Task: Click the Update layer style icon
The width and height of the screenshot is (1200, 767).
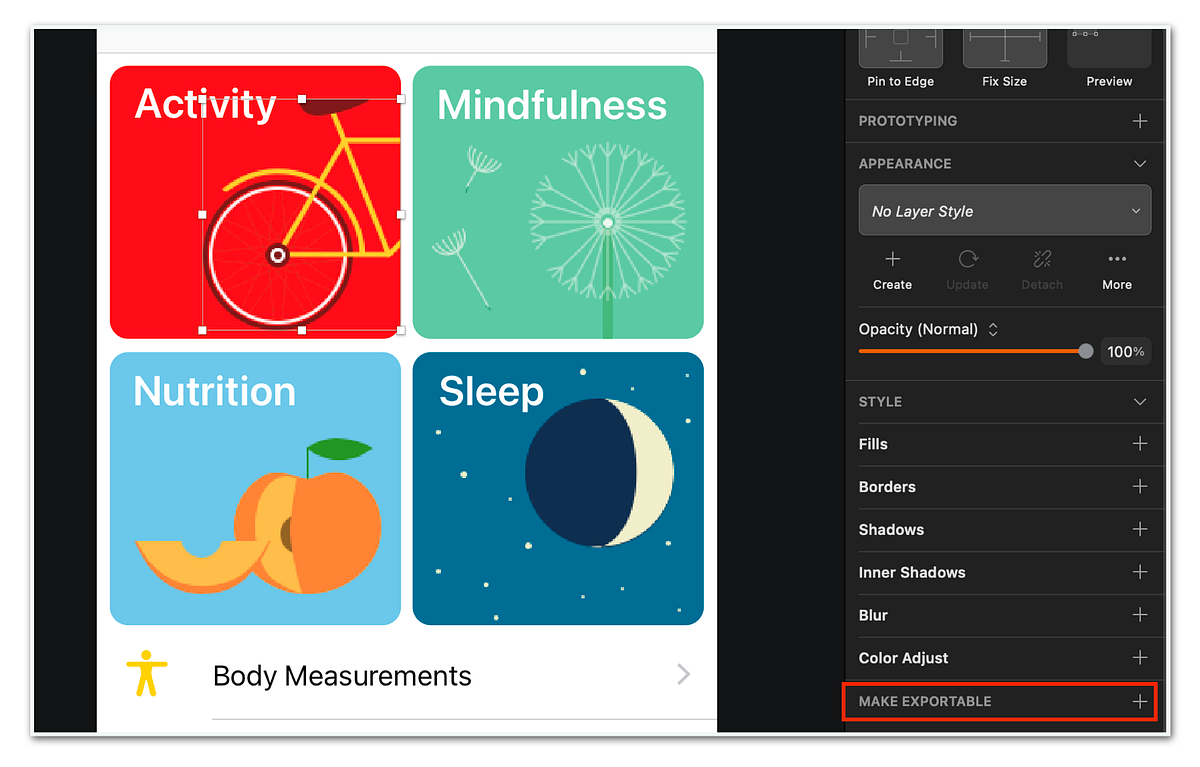Action: (x=966, y=270)
